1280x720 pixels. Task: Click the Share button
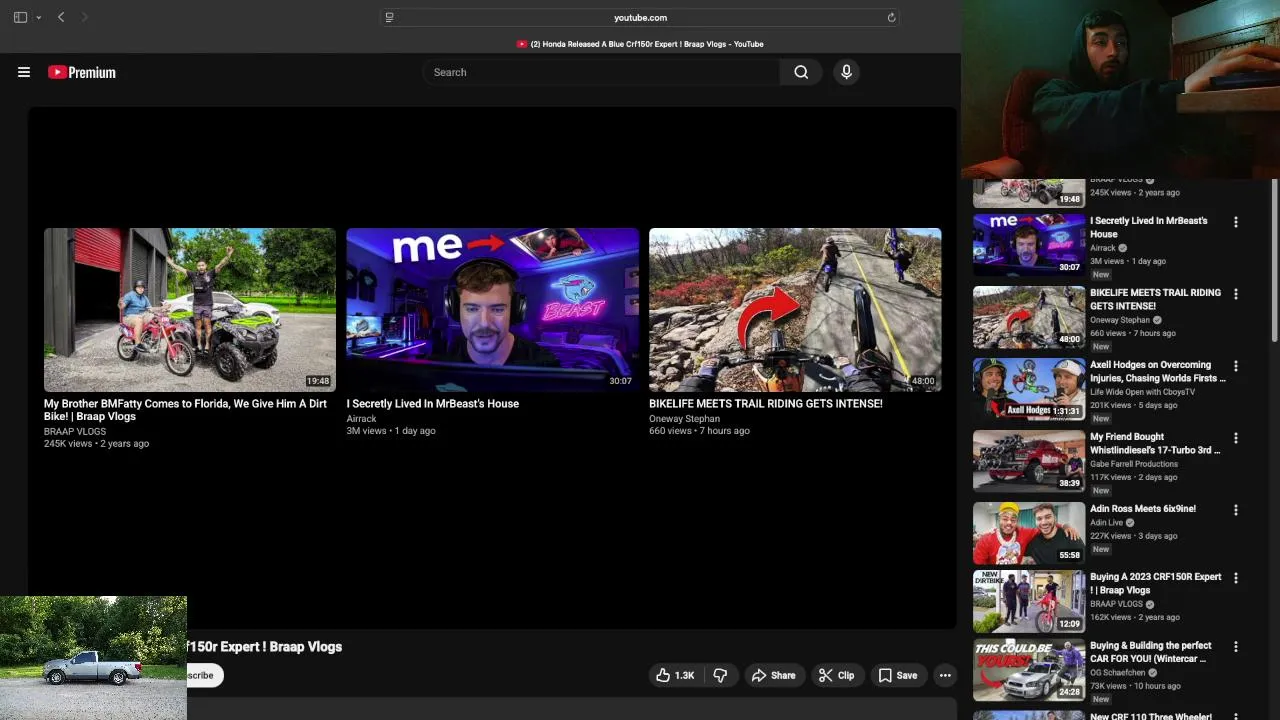click(773, 675)
